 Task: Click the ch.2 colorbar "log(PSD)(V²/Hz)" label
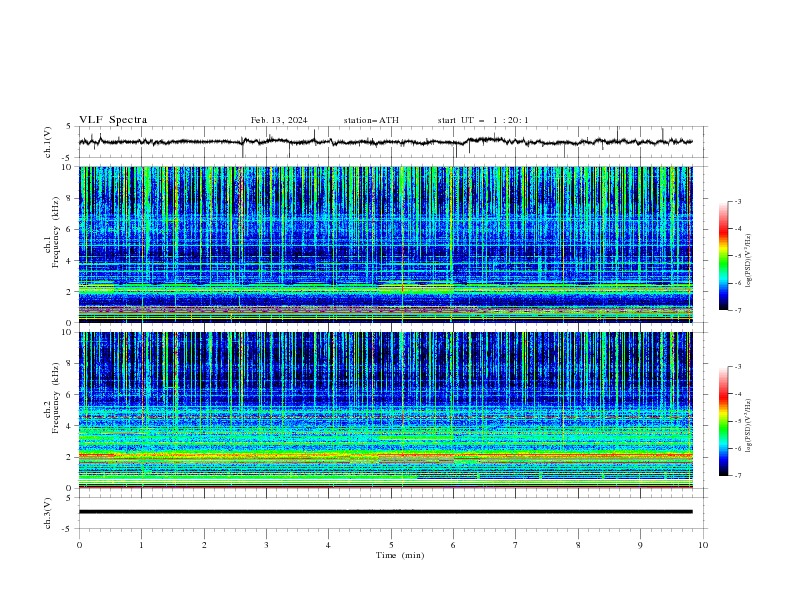(749, 425)
